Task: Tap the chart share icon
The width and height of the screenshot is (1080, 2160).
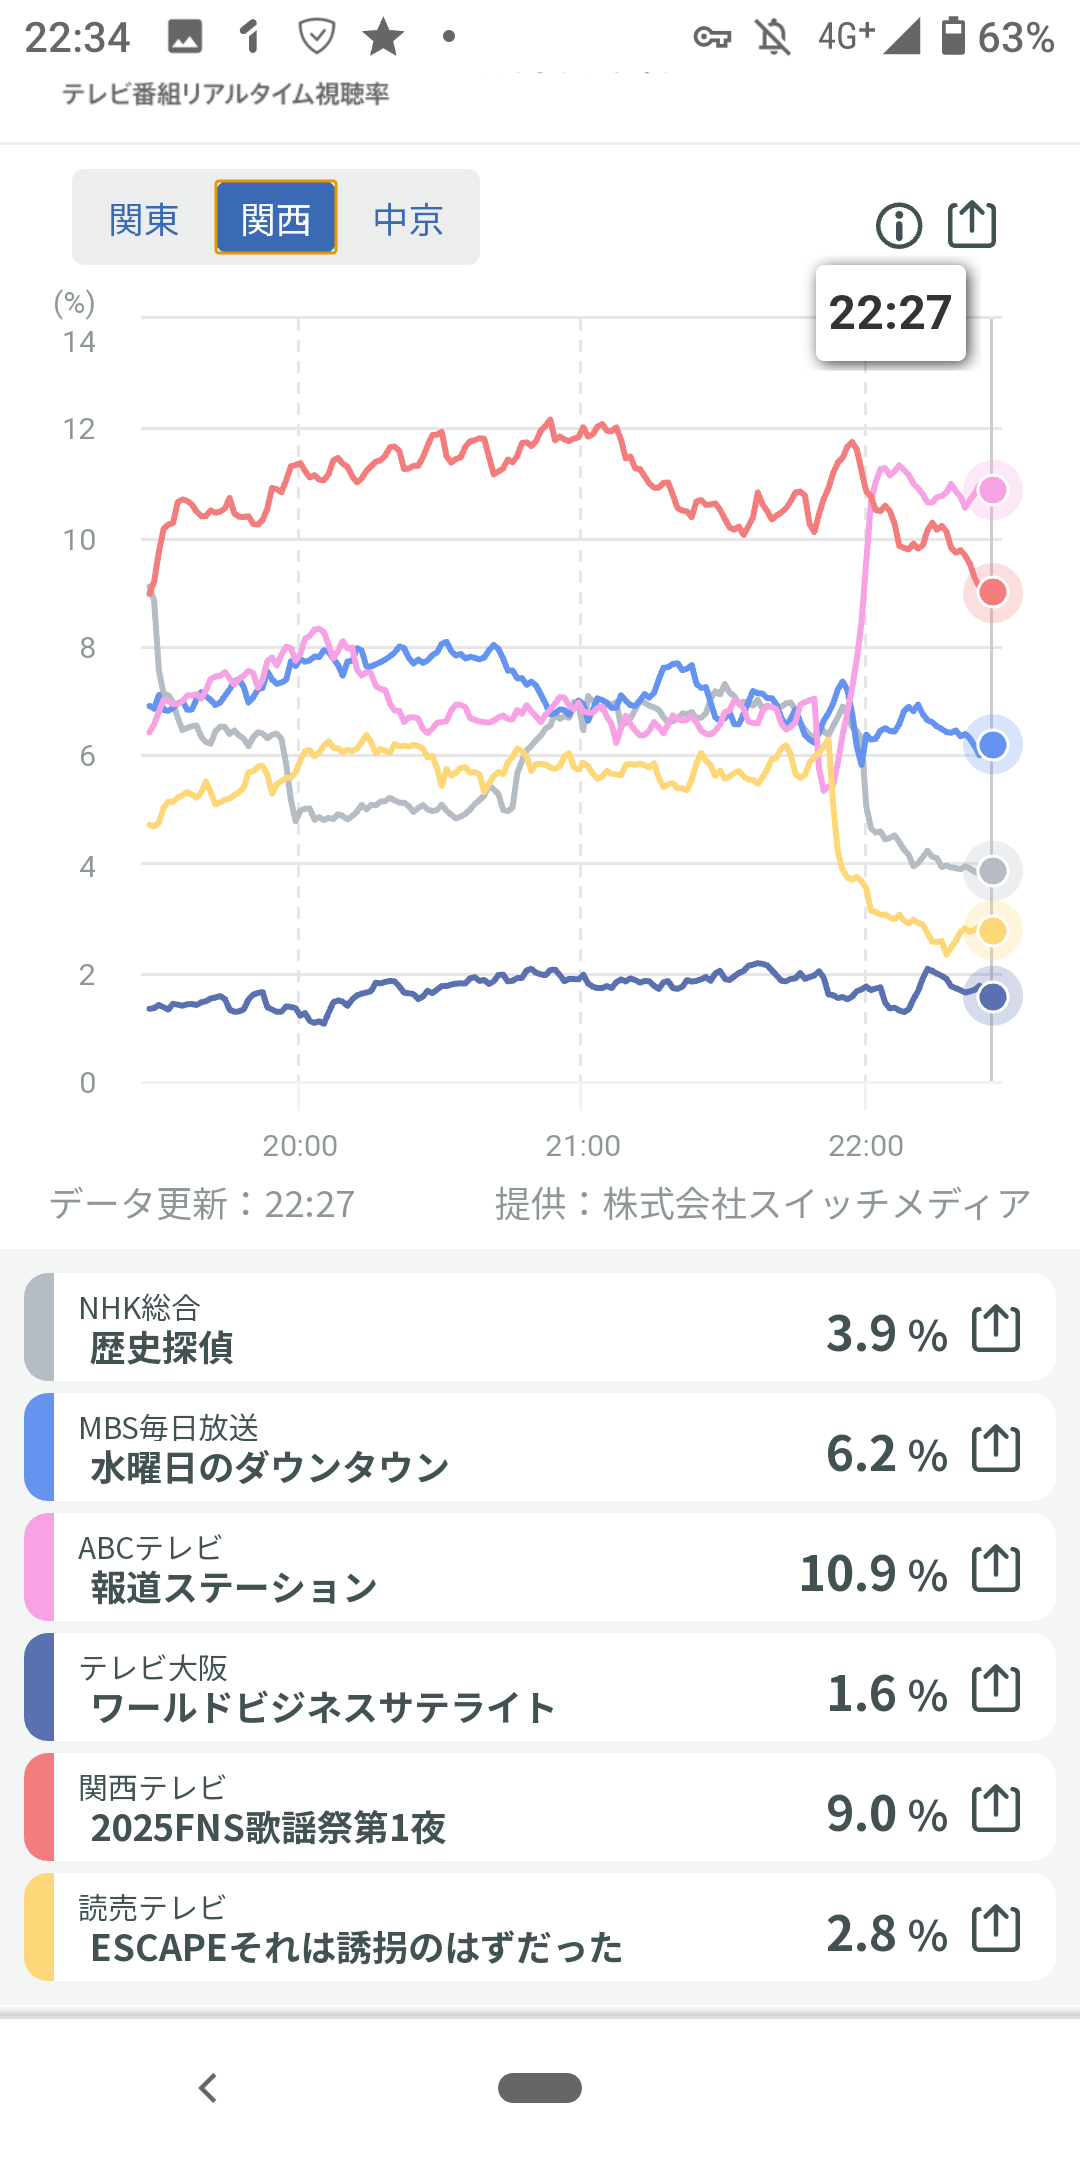Action: point(972,224)
